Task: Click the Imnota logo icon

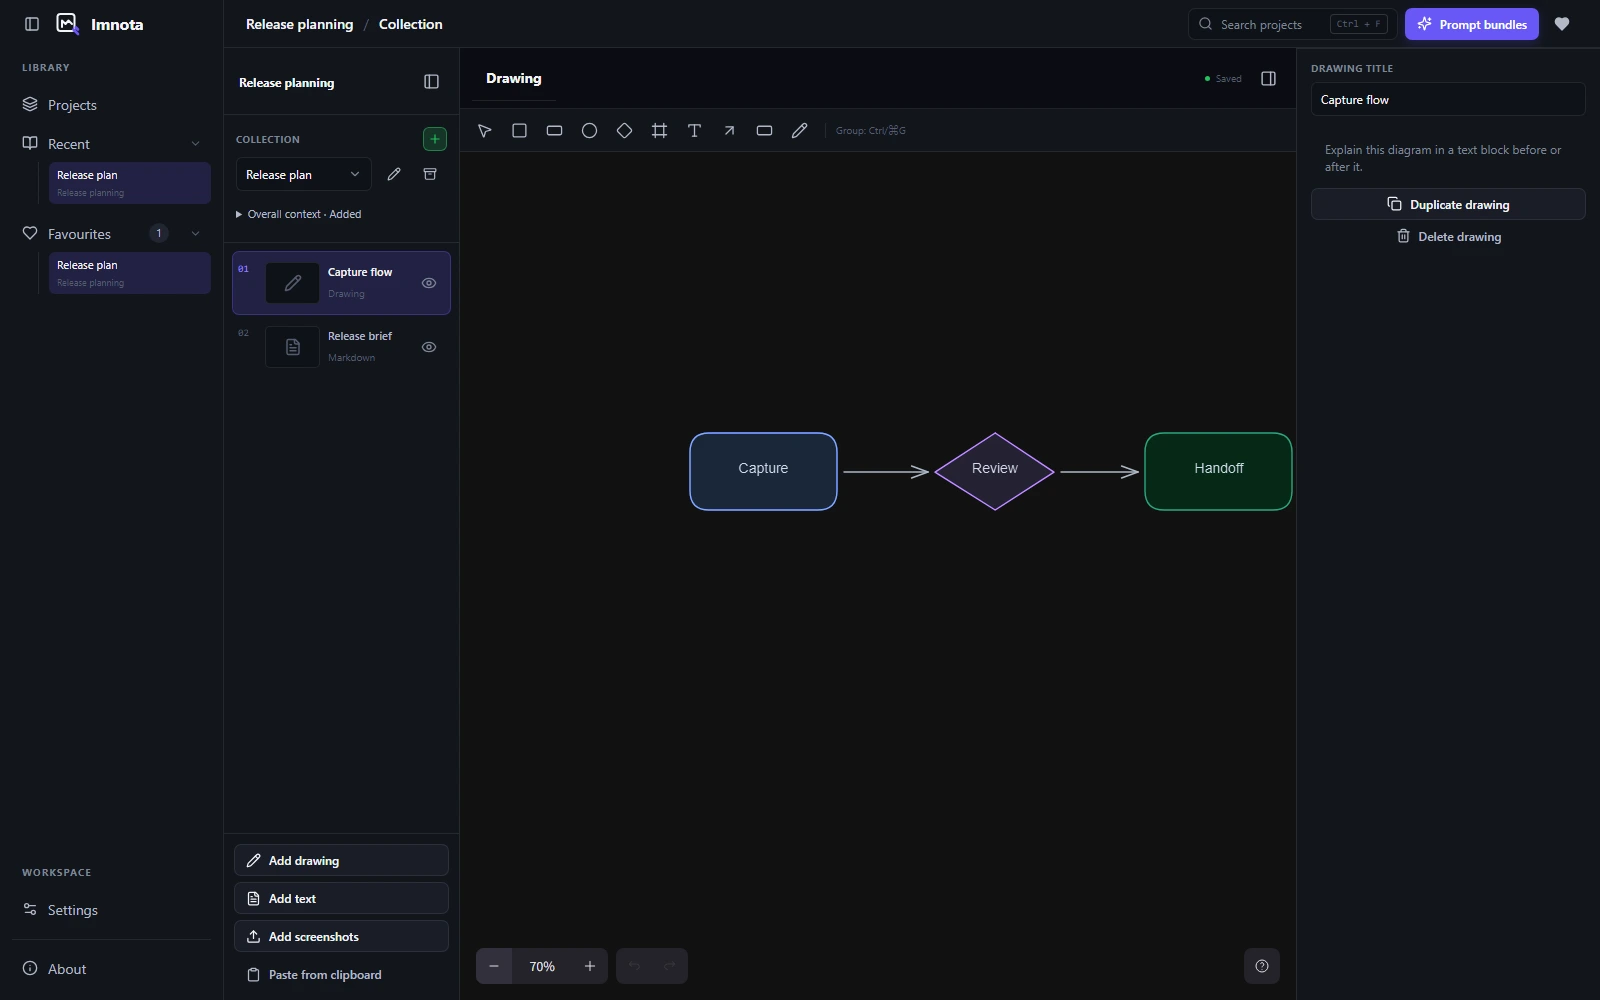Action: tap(67, 24)
